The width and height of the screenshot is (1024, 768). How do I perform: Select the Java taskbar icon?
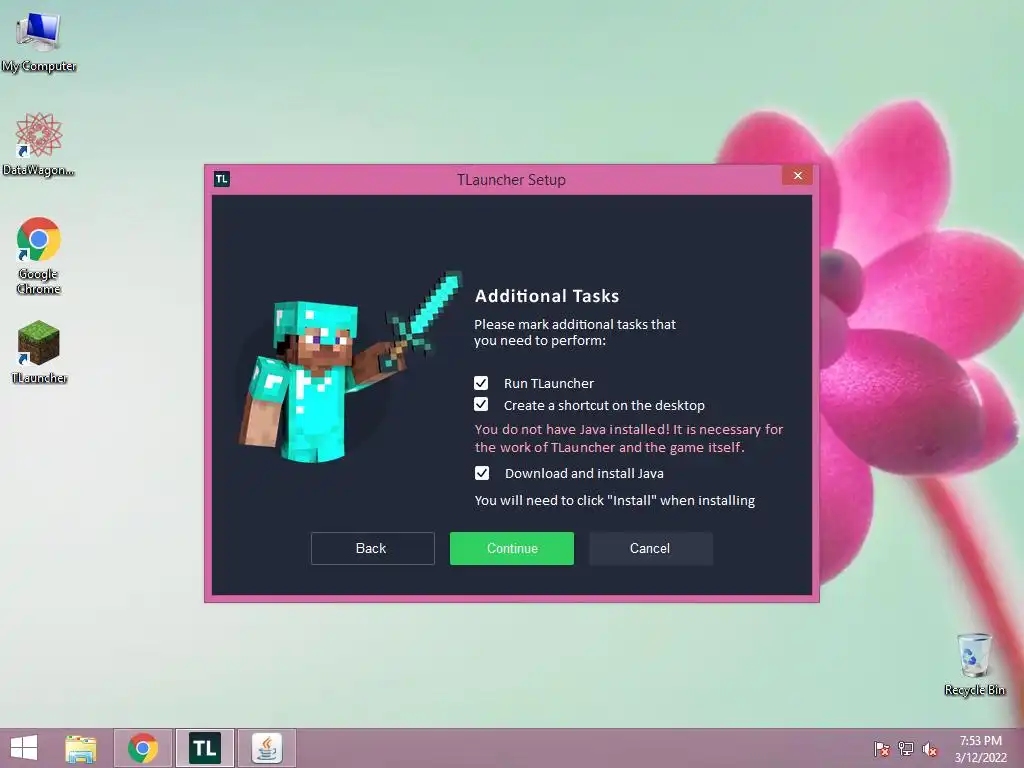point(266,748)
